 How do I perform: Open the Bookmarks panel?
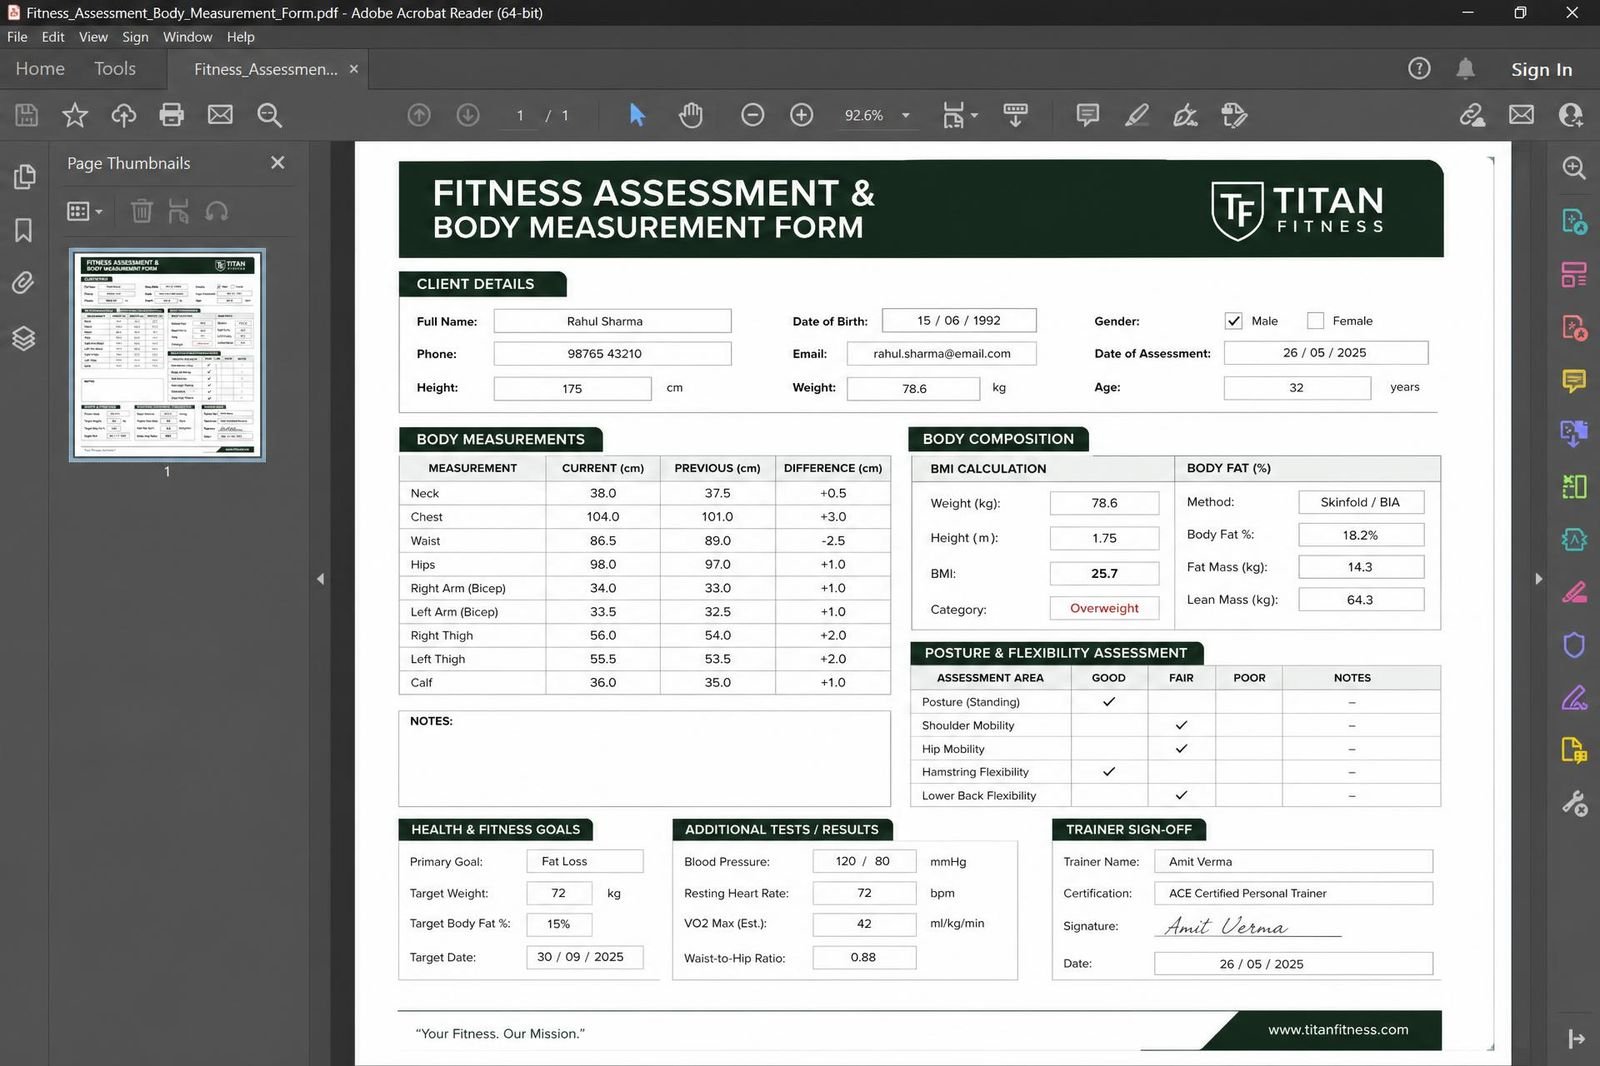click(24, 230)
